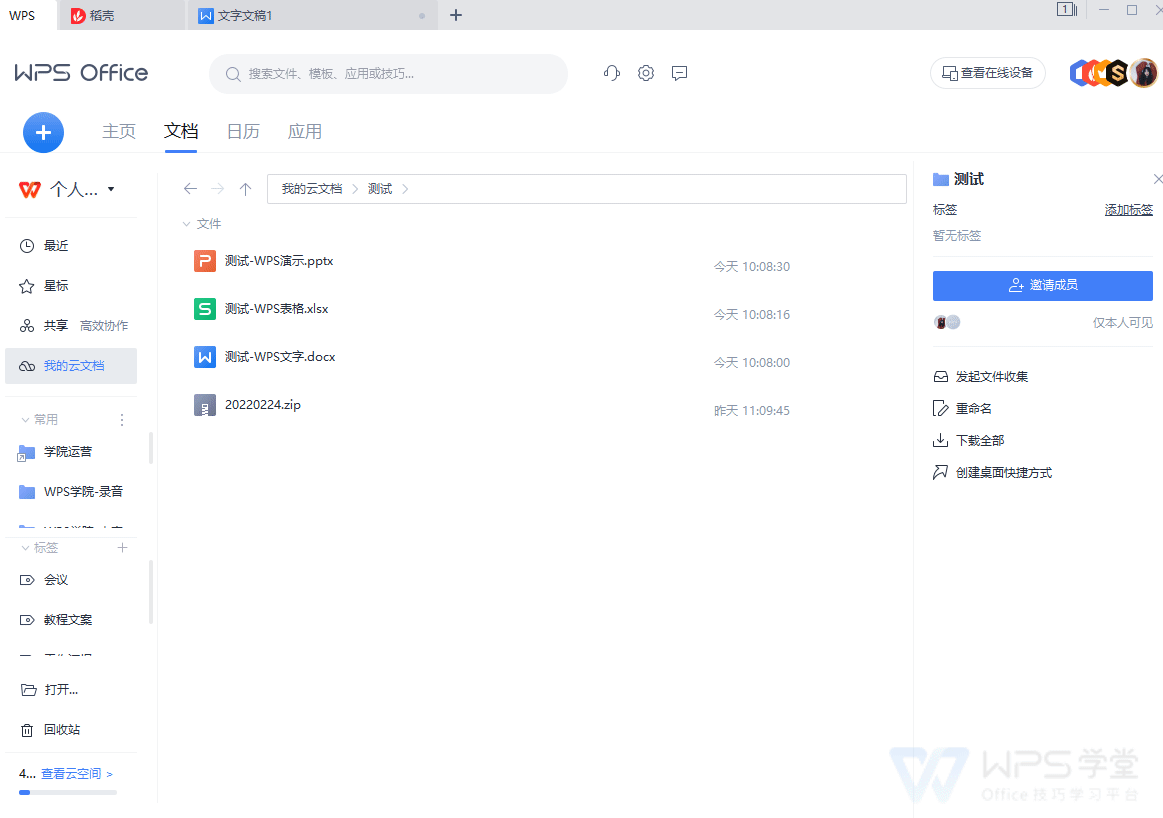1163x818 pixels.
Task: Switch to the 应用 tab
Action: point(305,131)
